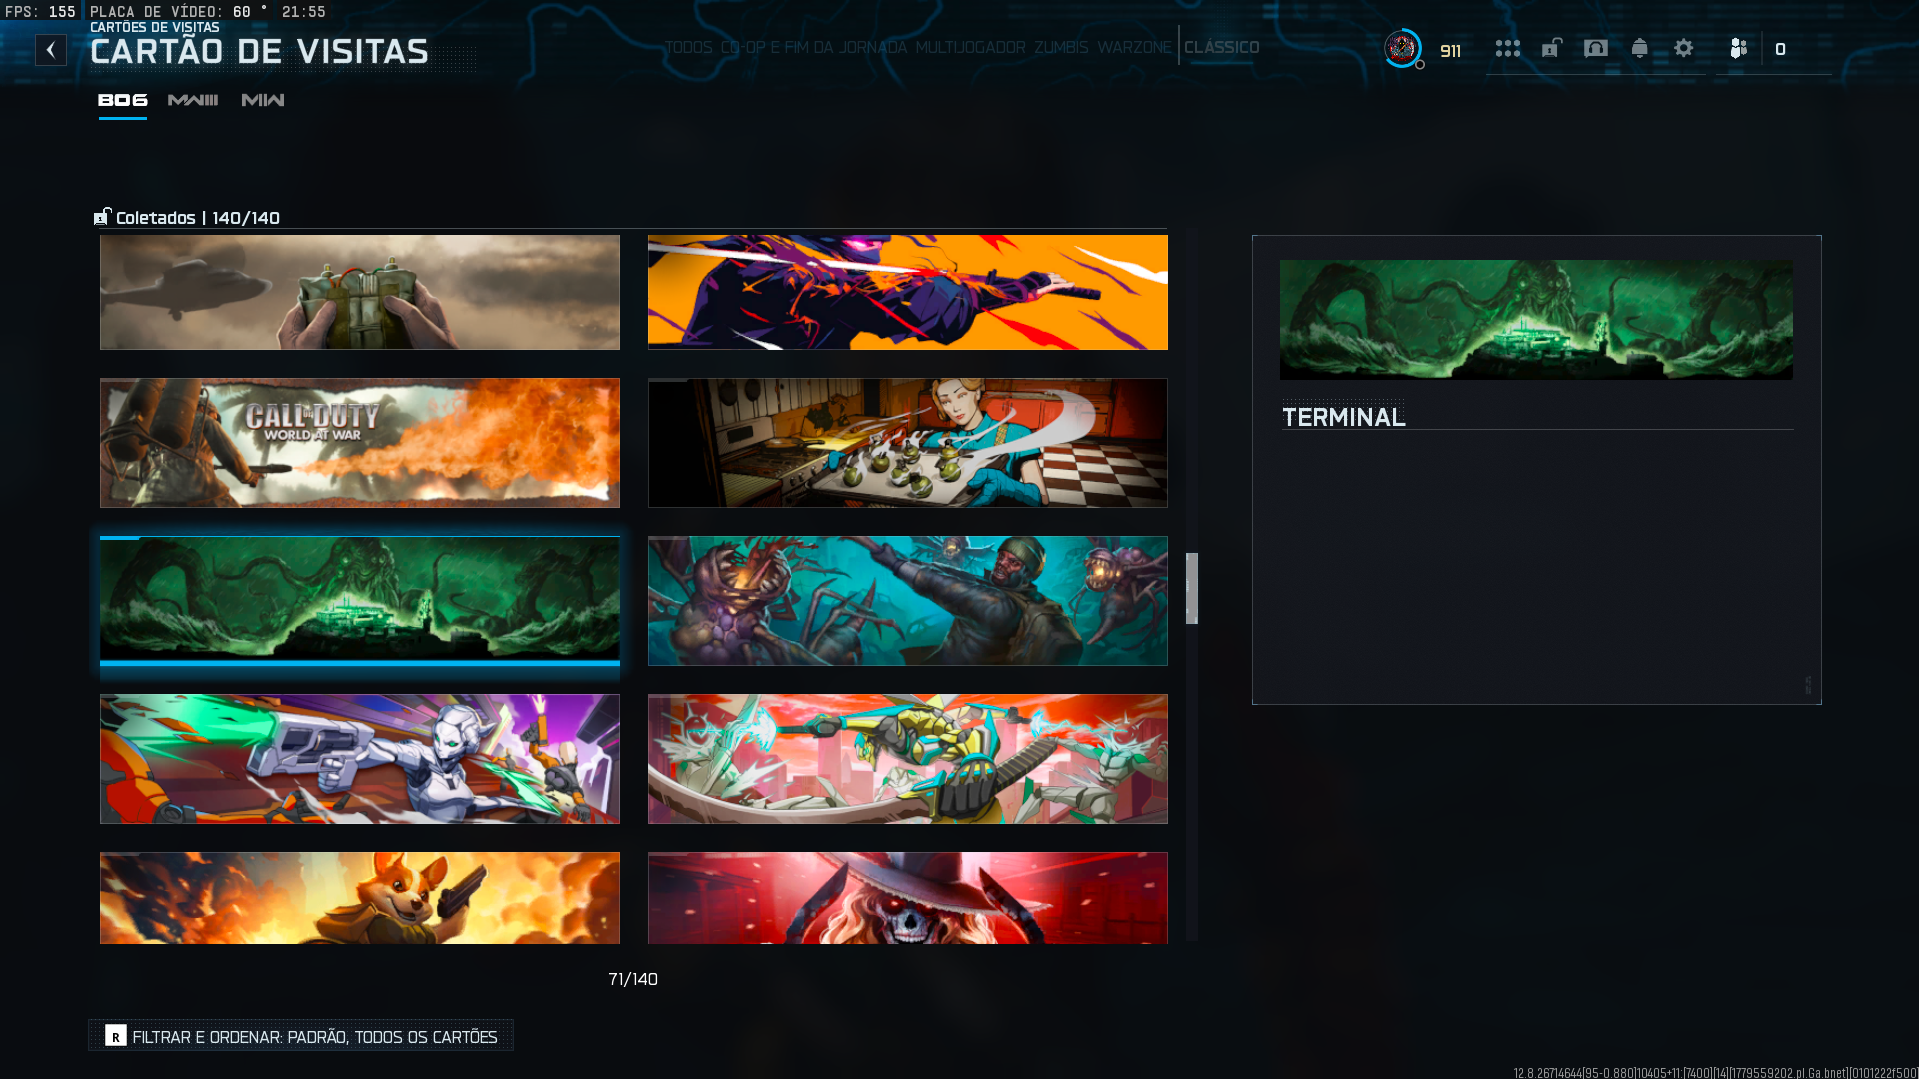Select the red skull cowboy calling card
Image resolution: width=1919 pixels, height=1079 pixels.
pyautogui.click(x=908, y=898)
